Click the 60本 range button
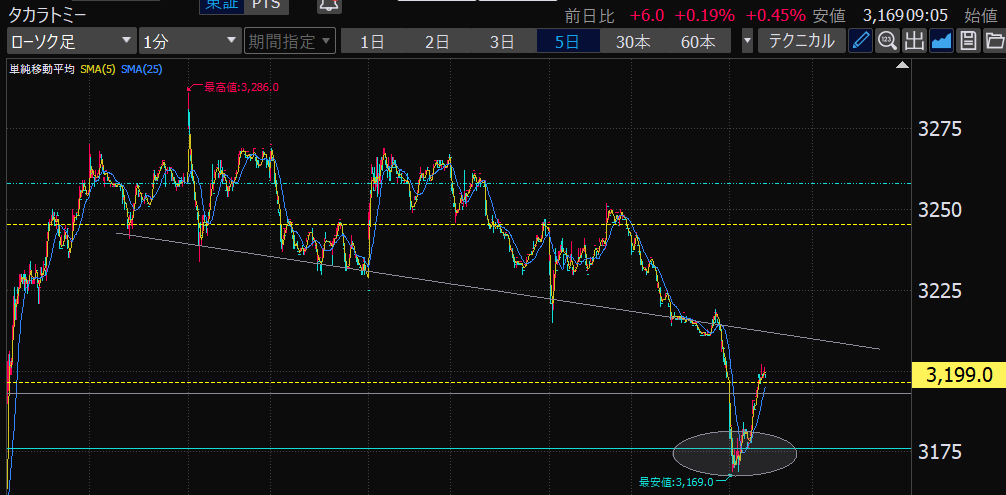The width and height of the screenshot is (1006, 495). [x=698, y=41]
